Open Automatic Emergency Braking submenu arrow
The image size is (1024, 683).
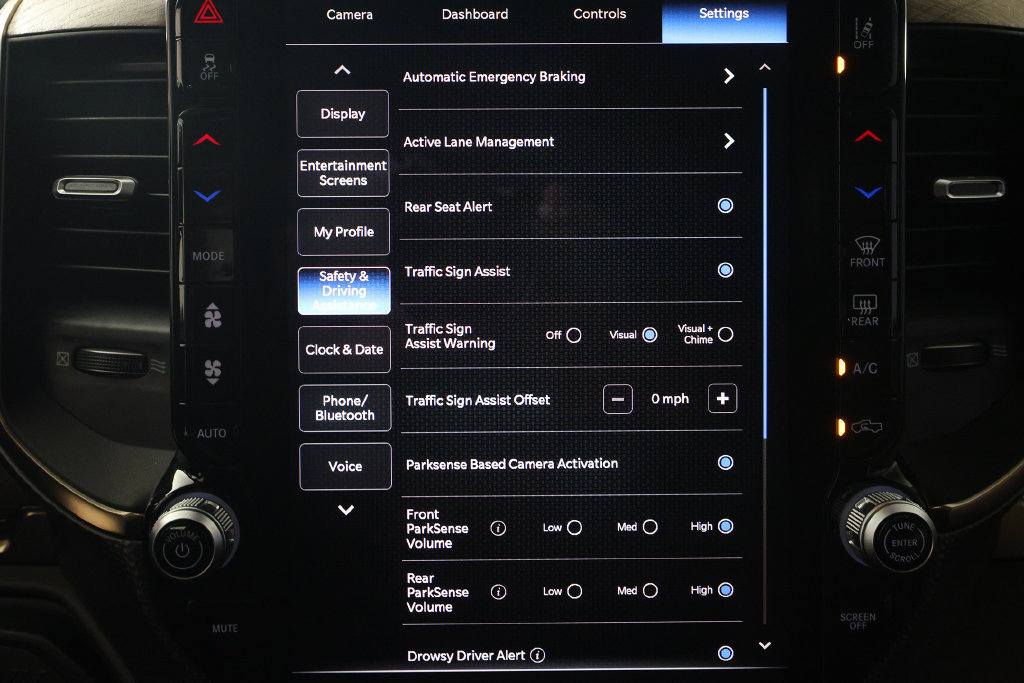(729, 76)
